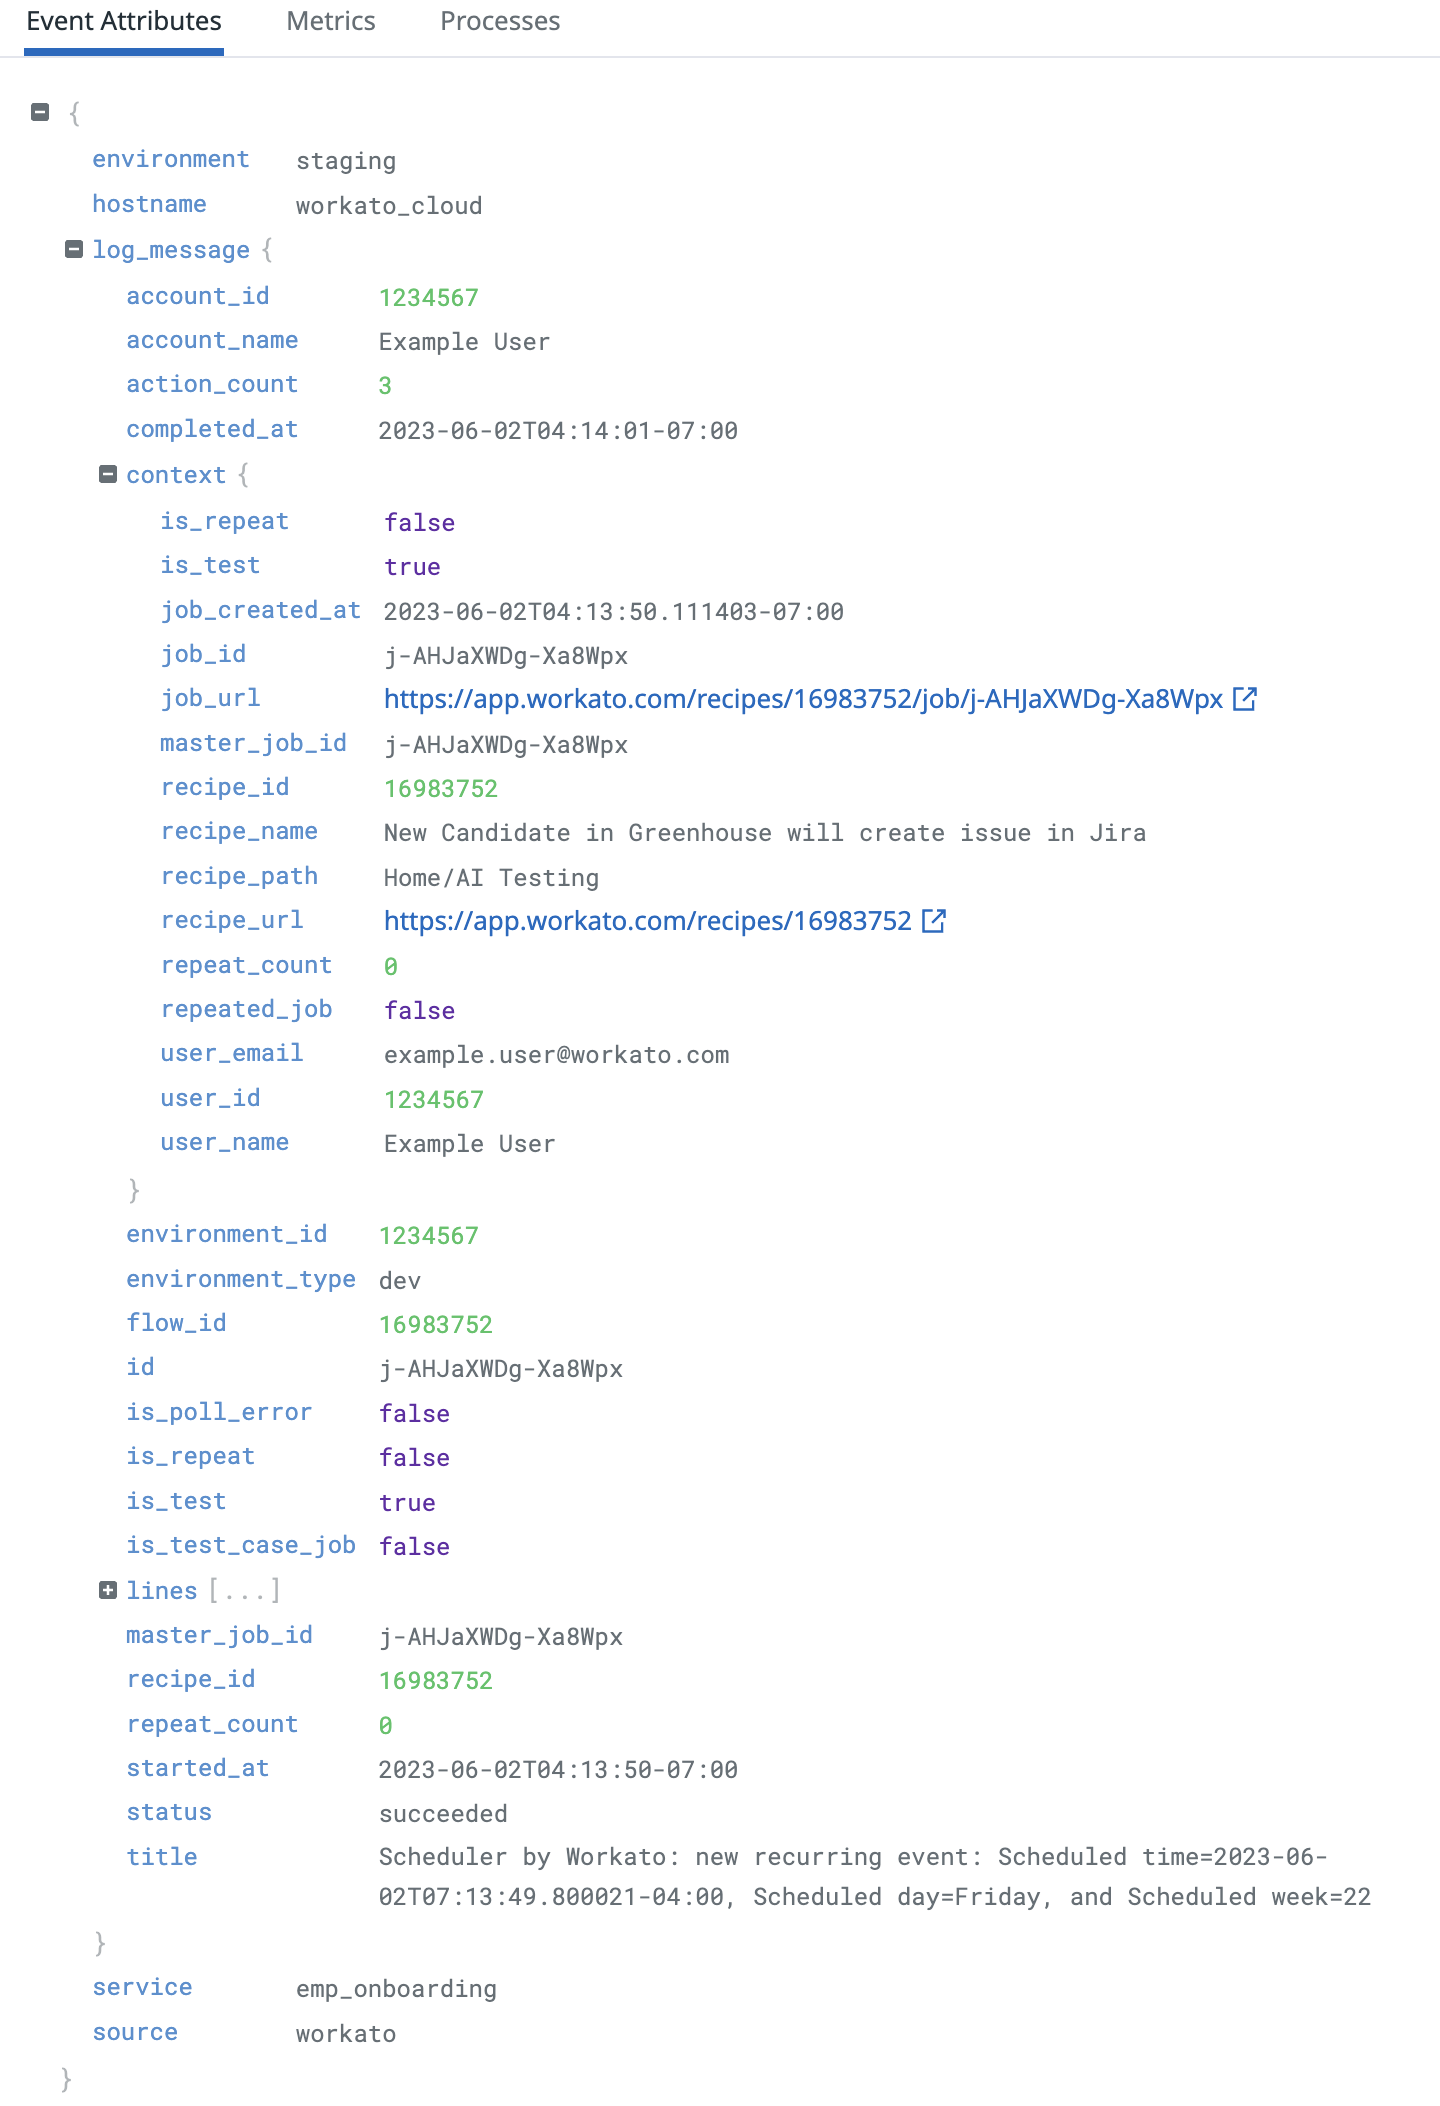Click the job_created_at timestamp value
Viewport: 1440px width, 2106px height.
(x=614, y=612)
